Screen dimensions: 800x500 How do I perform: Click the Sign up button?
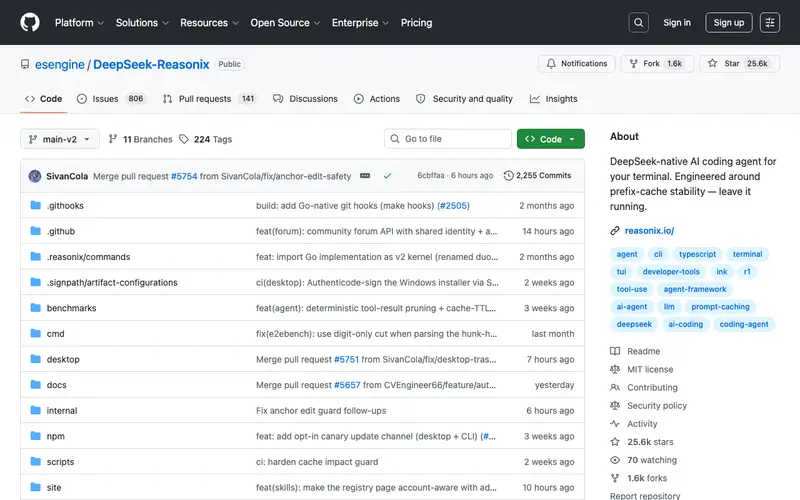(x=729, y=22)
